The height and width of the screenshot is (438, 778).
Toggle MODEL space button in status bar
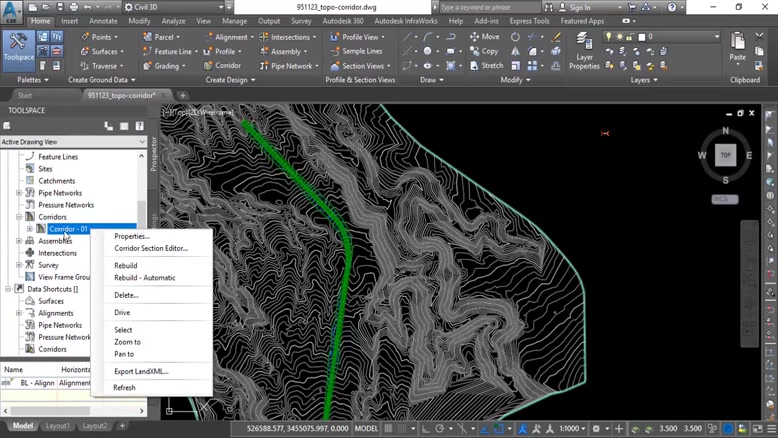point(366,429)
